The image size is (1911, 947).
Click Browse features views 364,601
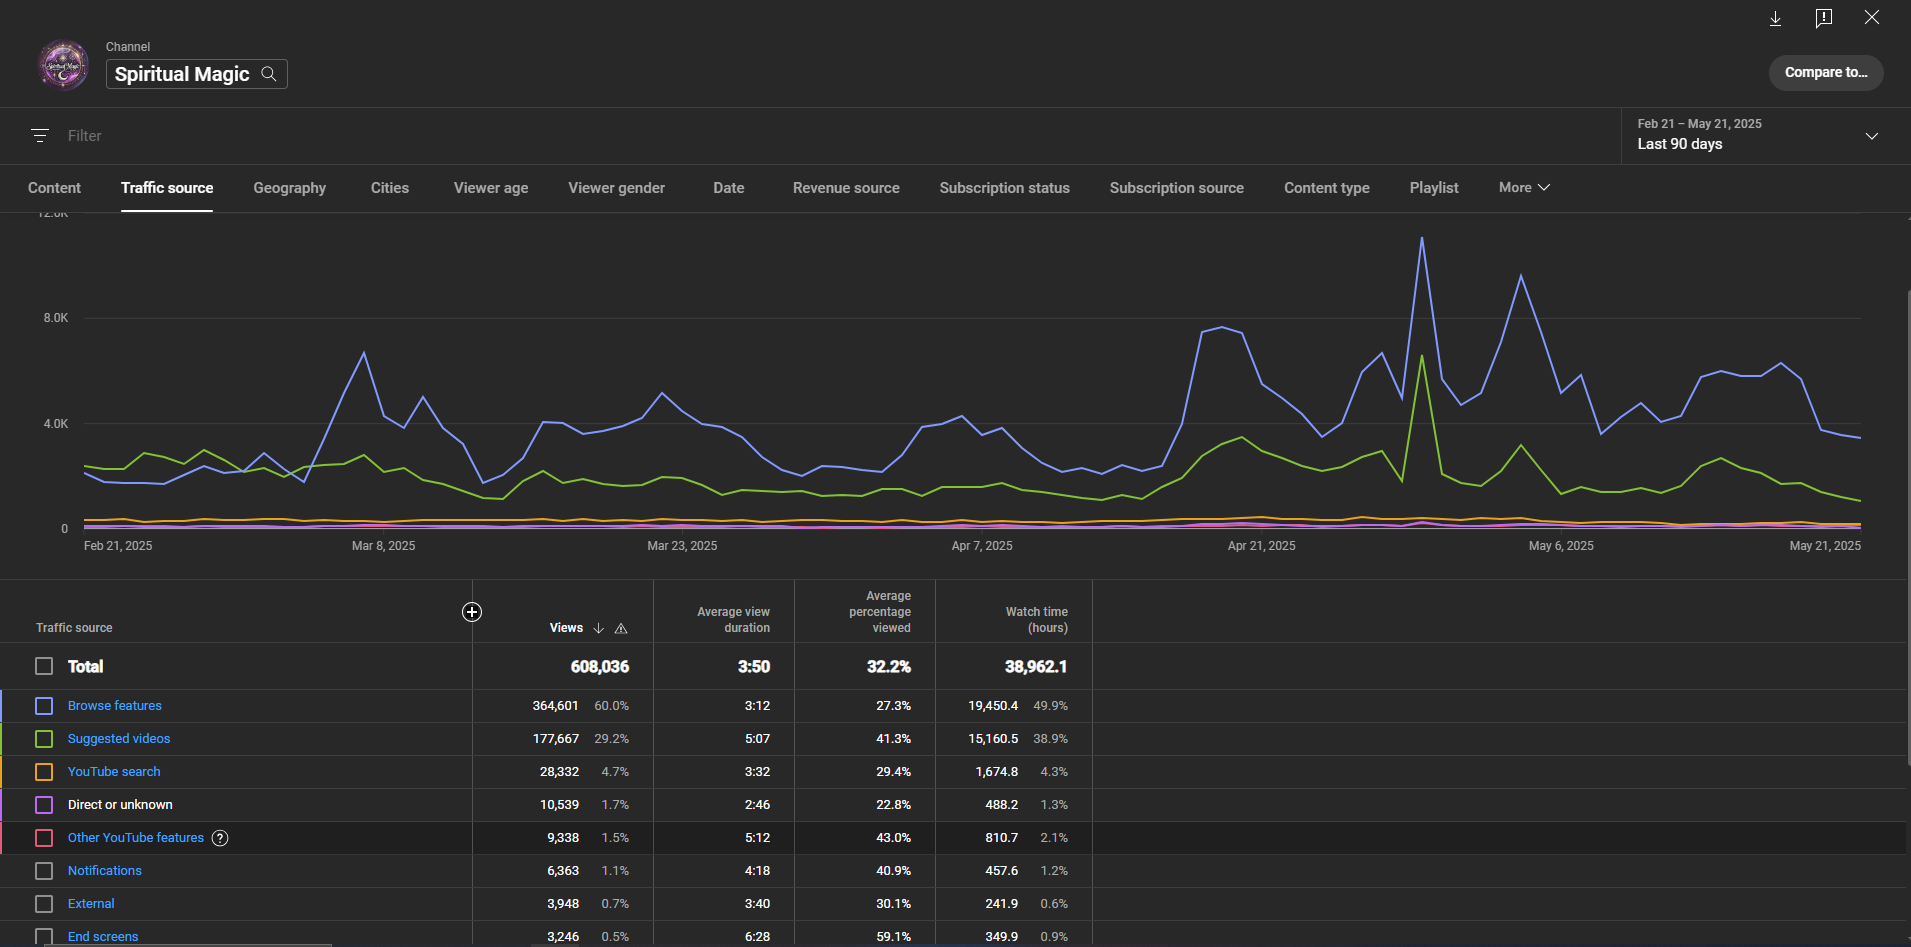click(555, 706)
